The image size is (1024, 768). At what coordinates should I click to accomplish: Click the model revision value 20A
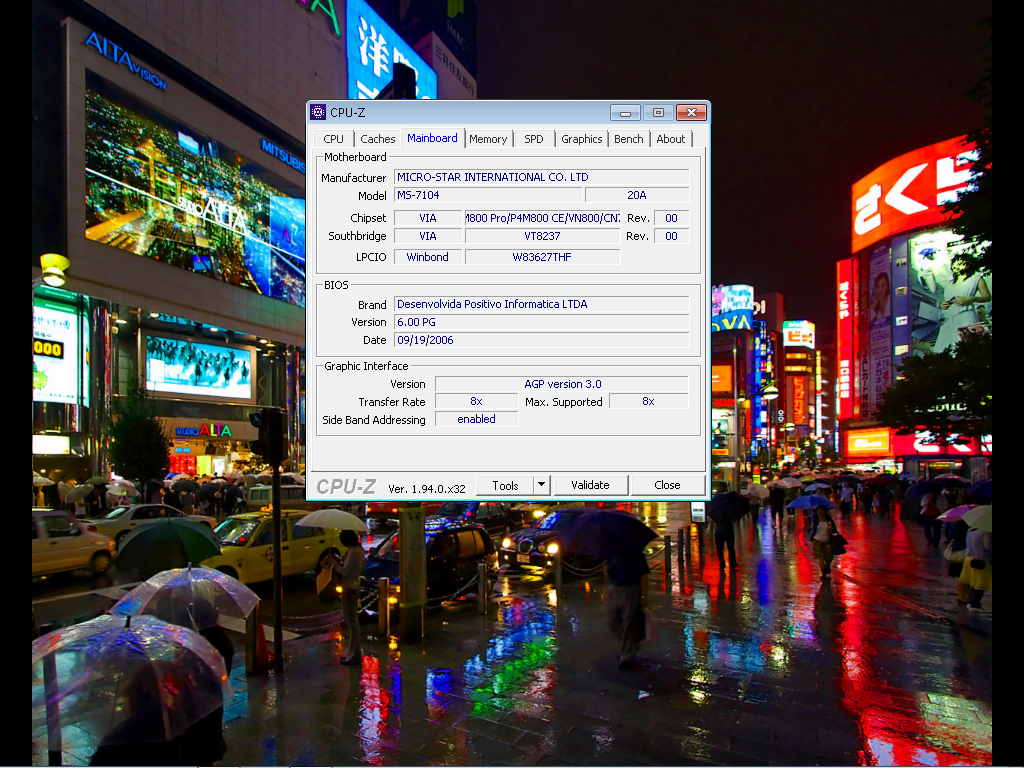coord(637,195)
